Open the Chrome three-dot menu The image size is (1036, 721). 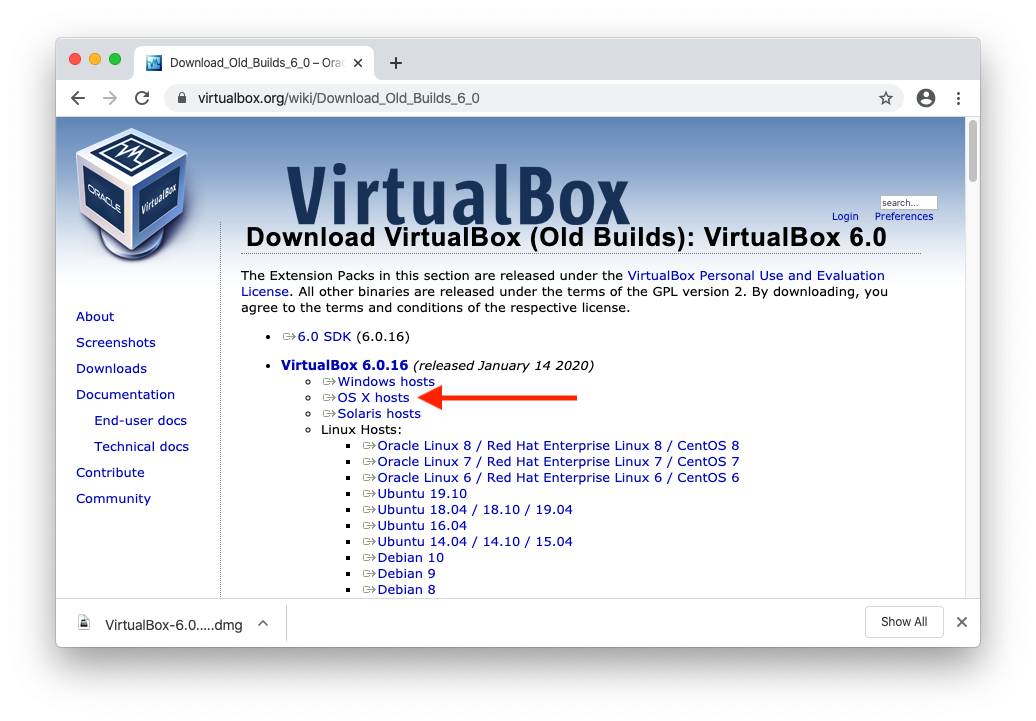[958, 98]
